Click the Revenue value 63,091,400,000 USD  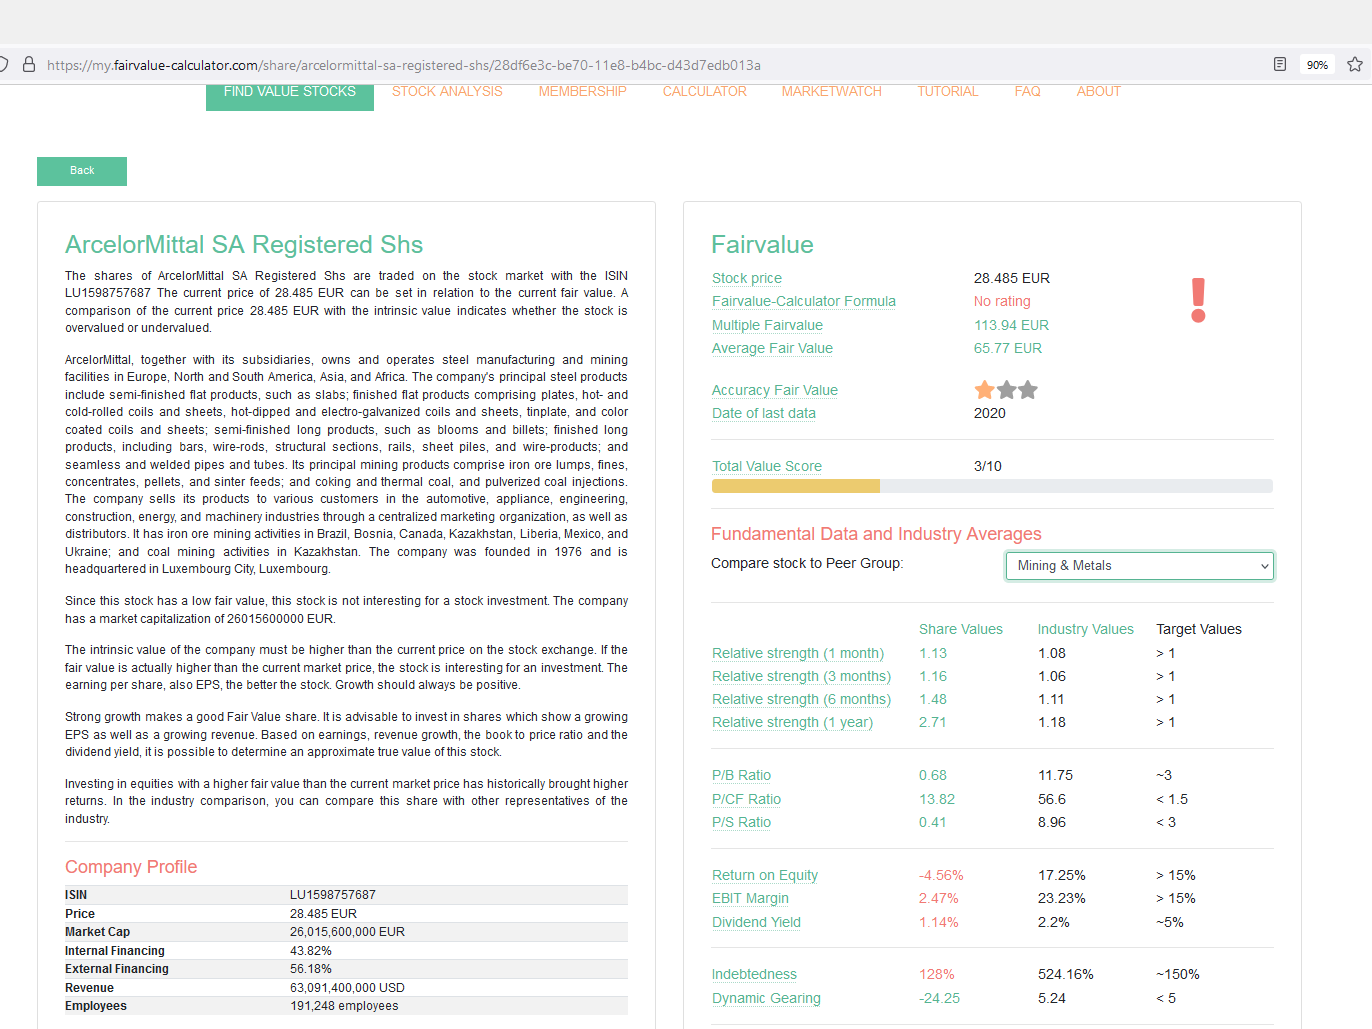[347, 988]
